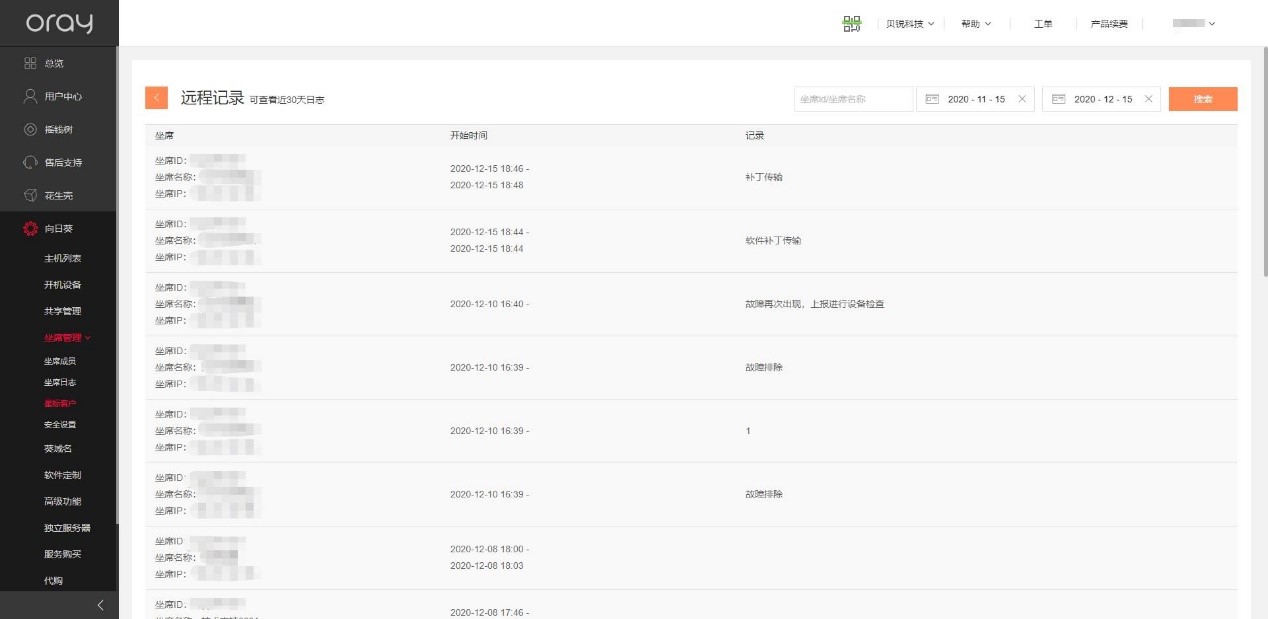Open 坐席日志 seat logs
The image size is (1268, 619).
coord(60,382)
